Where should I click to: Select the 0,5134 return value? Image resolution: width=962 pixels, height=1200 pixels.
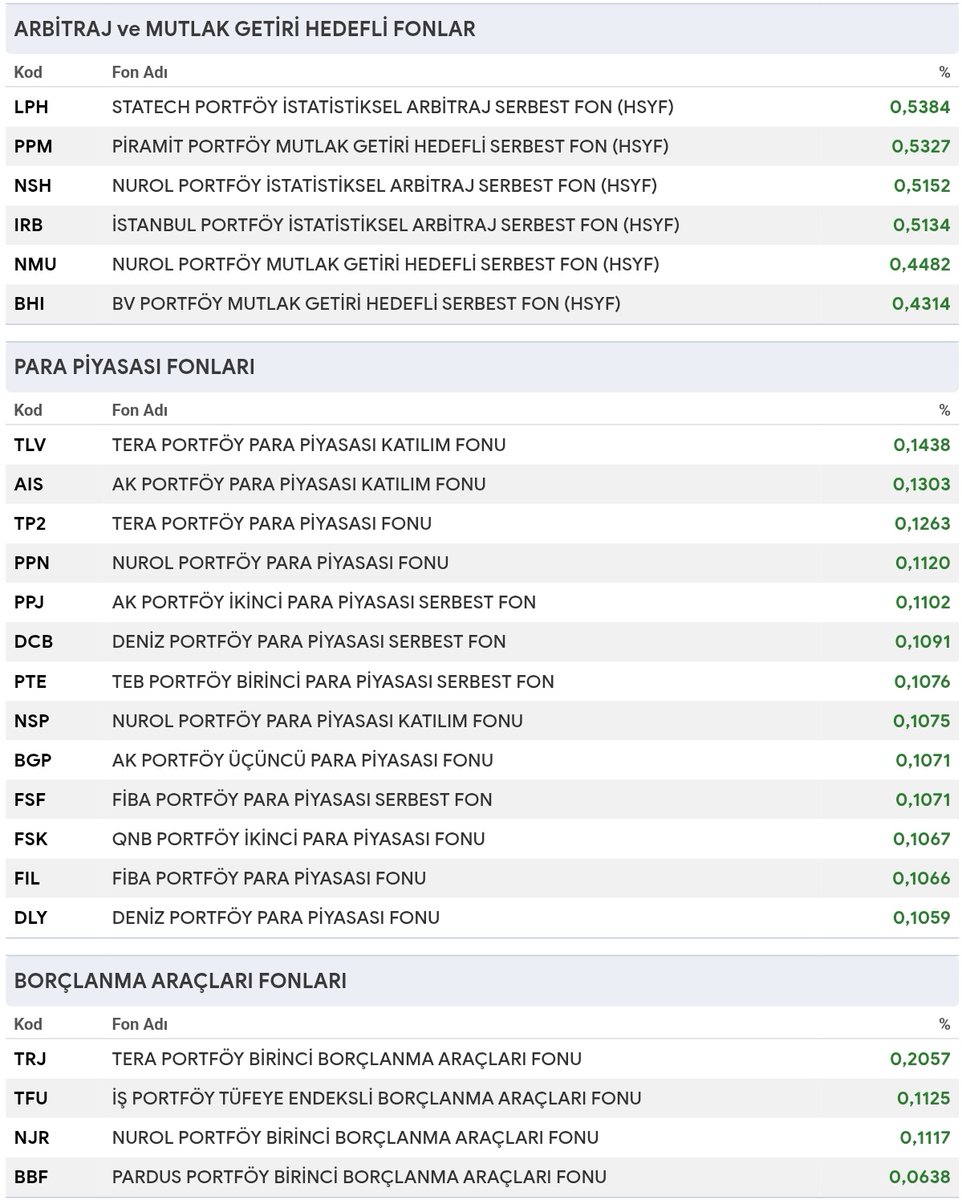(921, 225)
